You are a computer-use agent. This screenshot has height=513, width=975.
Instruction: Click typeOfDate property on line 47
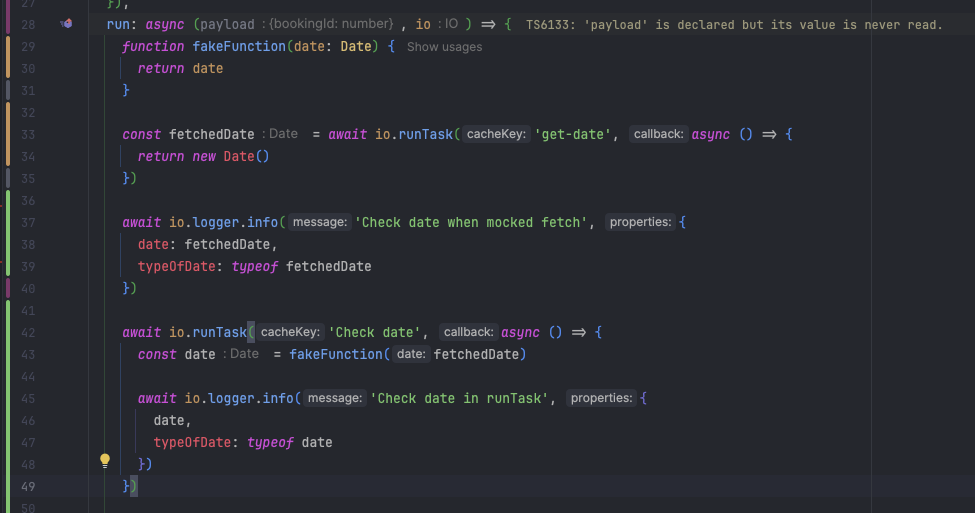click(x=192, y=443)
